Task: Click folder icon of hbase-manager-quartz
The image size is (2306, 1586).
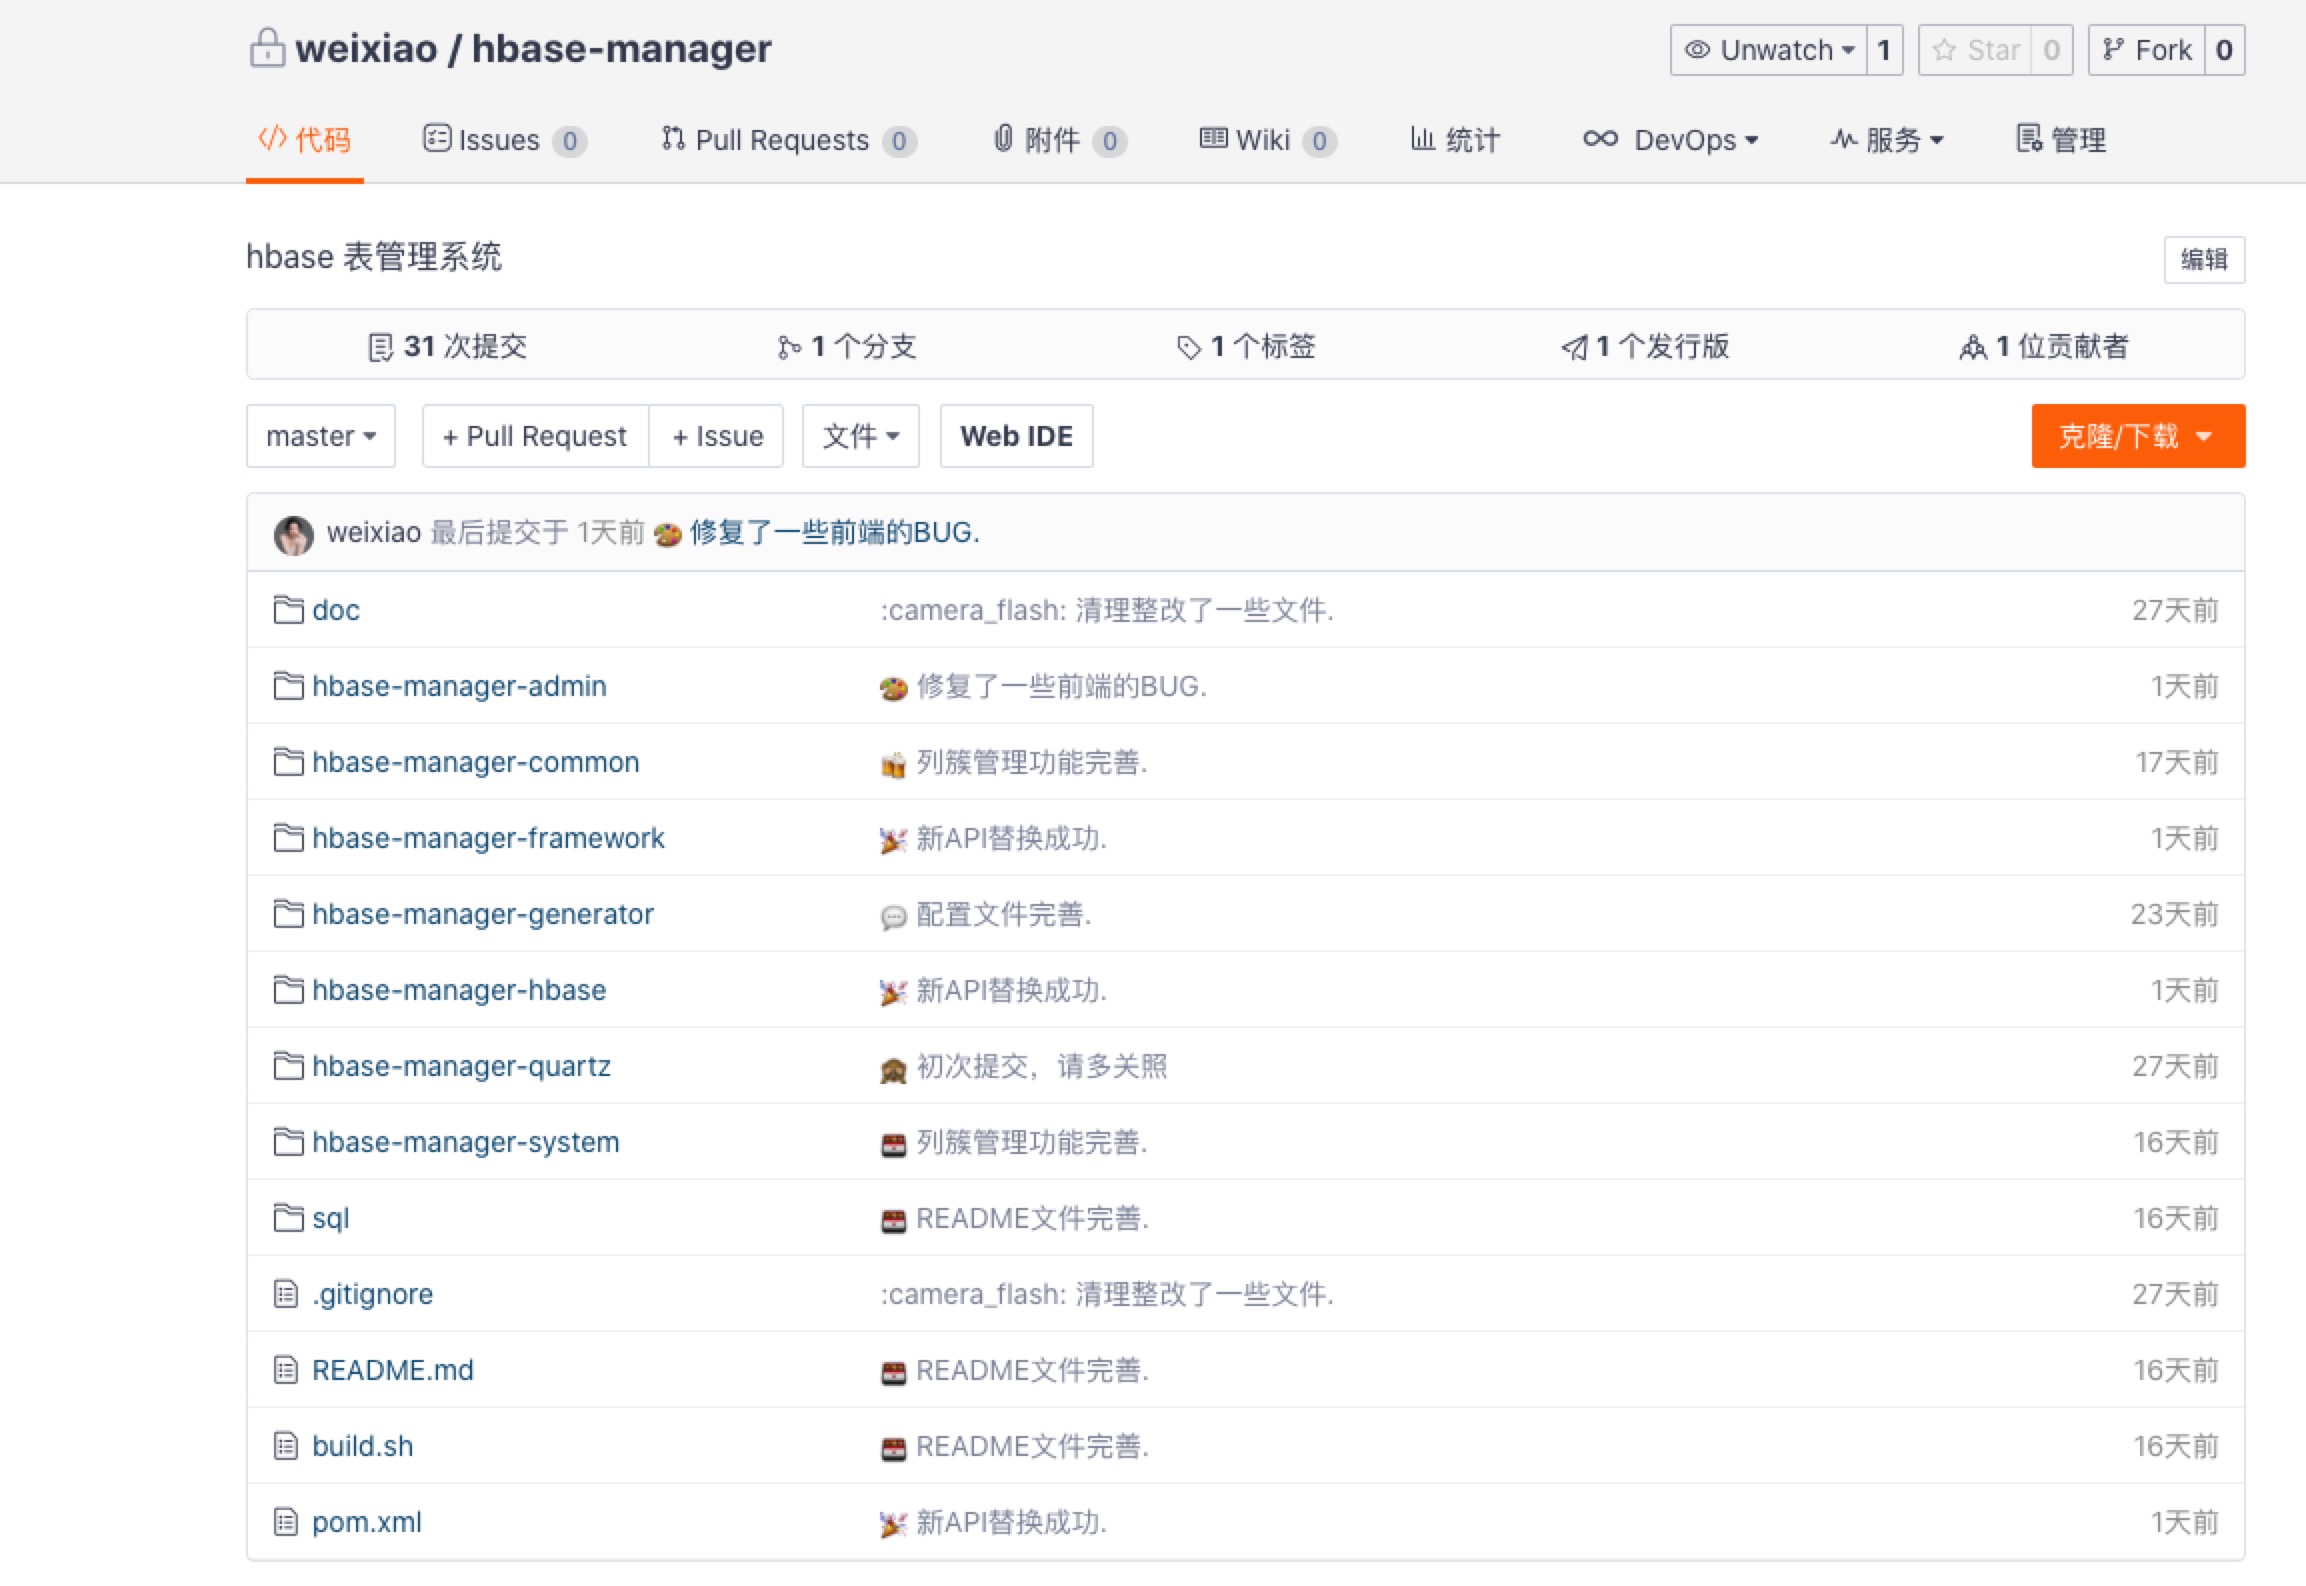Action: pyautogui.click(x=288, y=1066)
